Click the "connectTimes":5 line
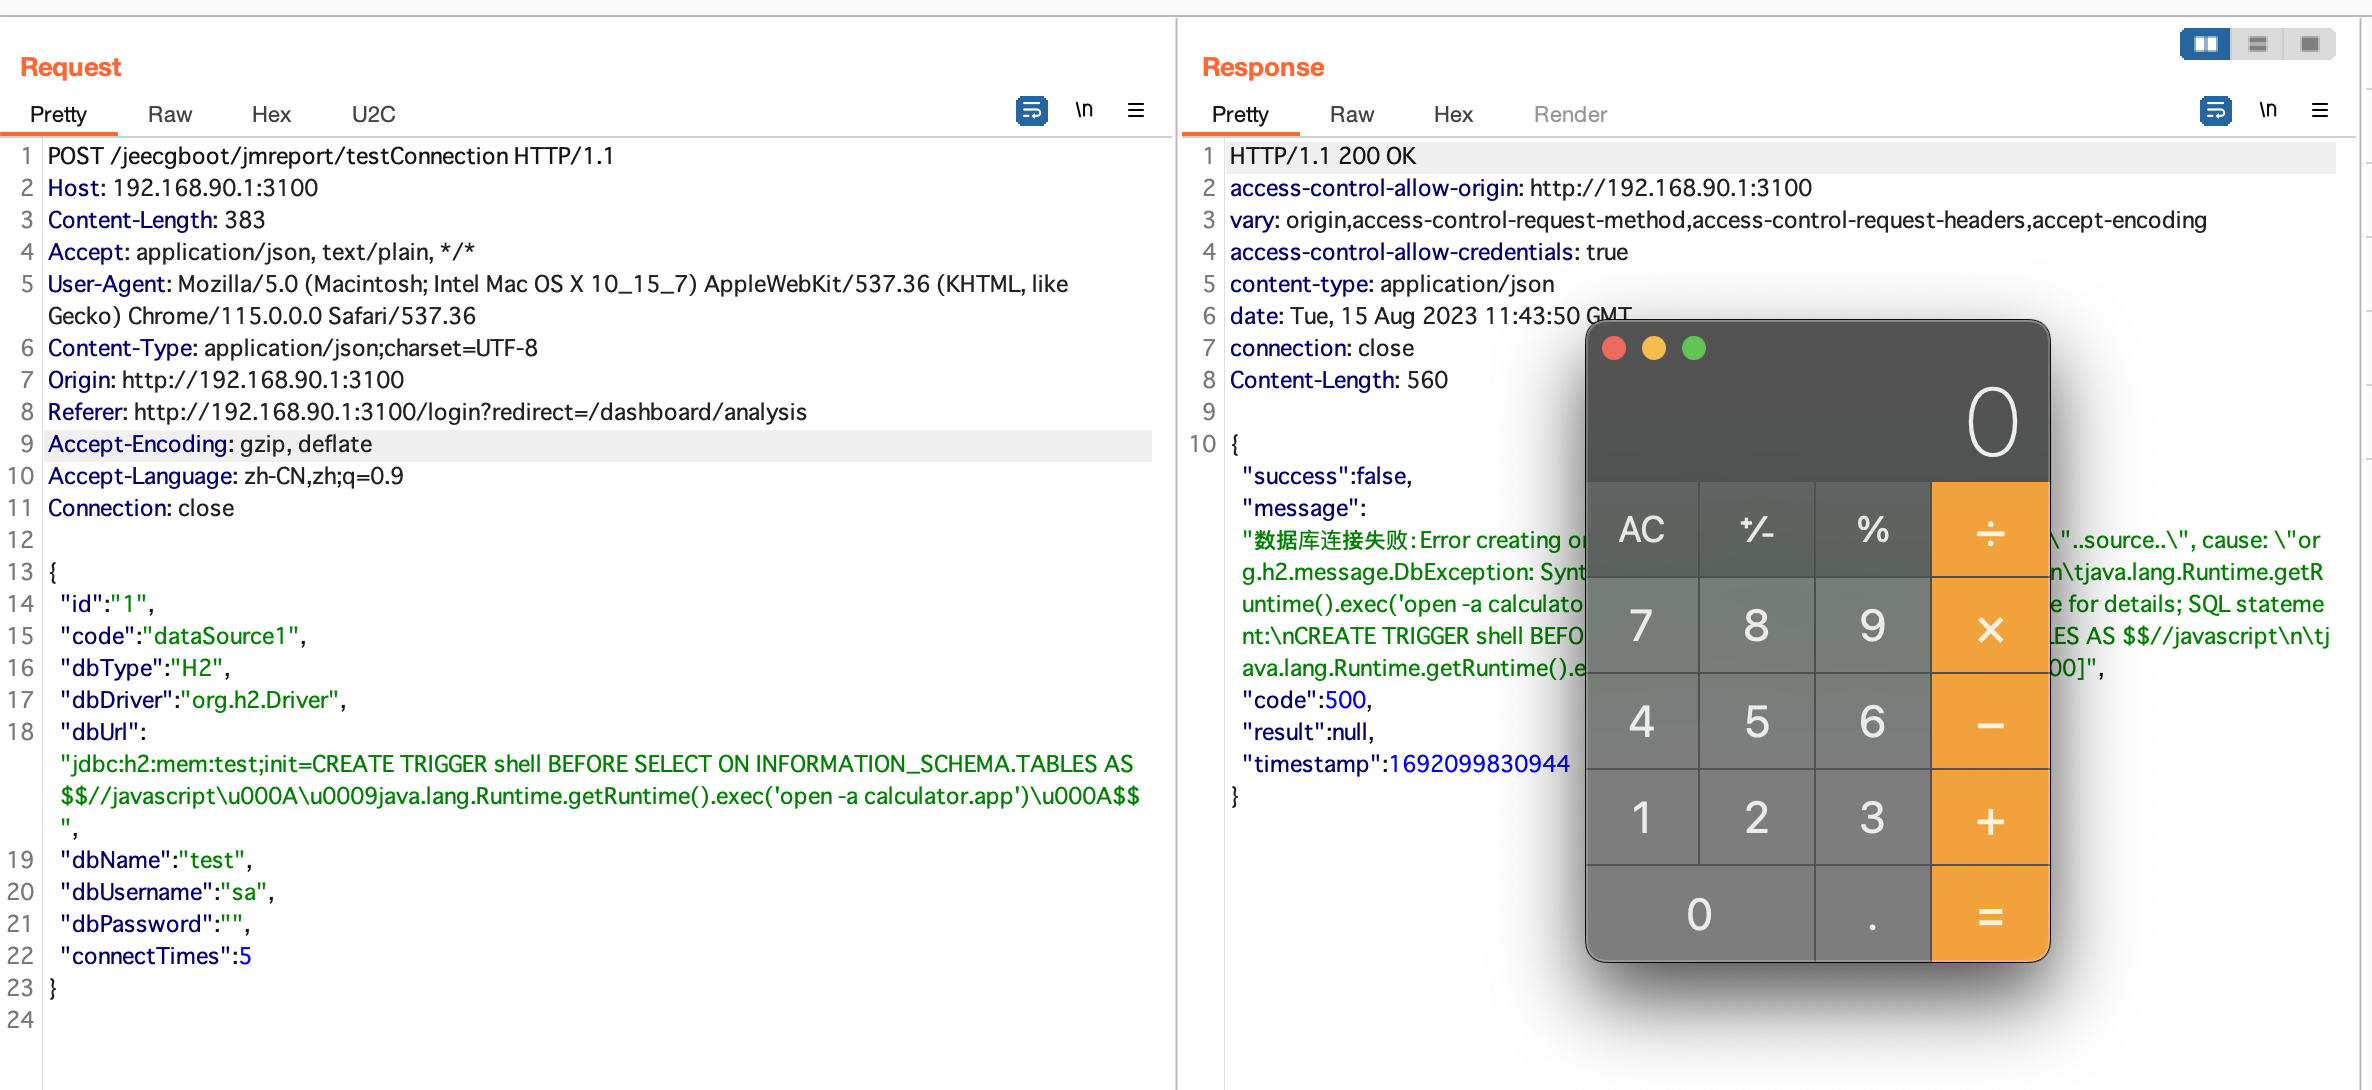Screen dimensions: 2372x1090 click(x=156, y=956)
